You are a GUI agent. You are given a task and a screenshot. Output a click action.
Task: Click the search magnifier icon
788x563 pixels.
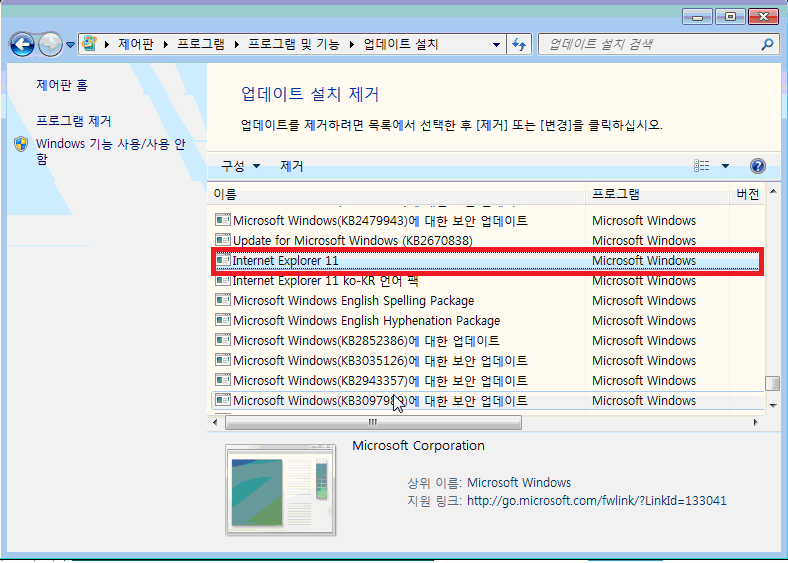[767, 44]
